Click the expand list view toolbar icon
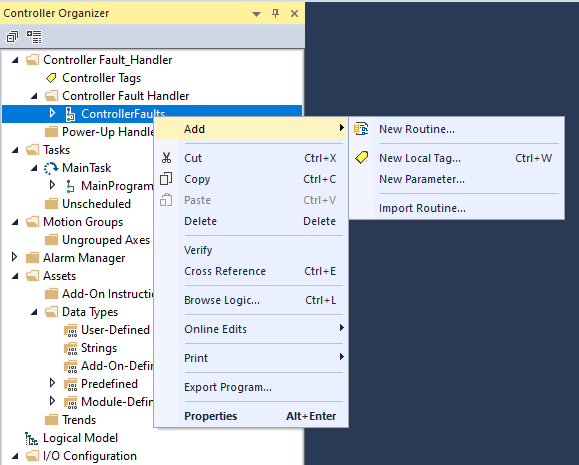This screenshot has width=579, height=465. 34,37
